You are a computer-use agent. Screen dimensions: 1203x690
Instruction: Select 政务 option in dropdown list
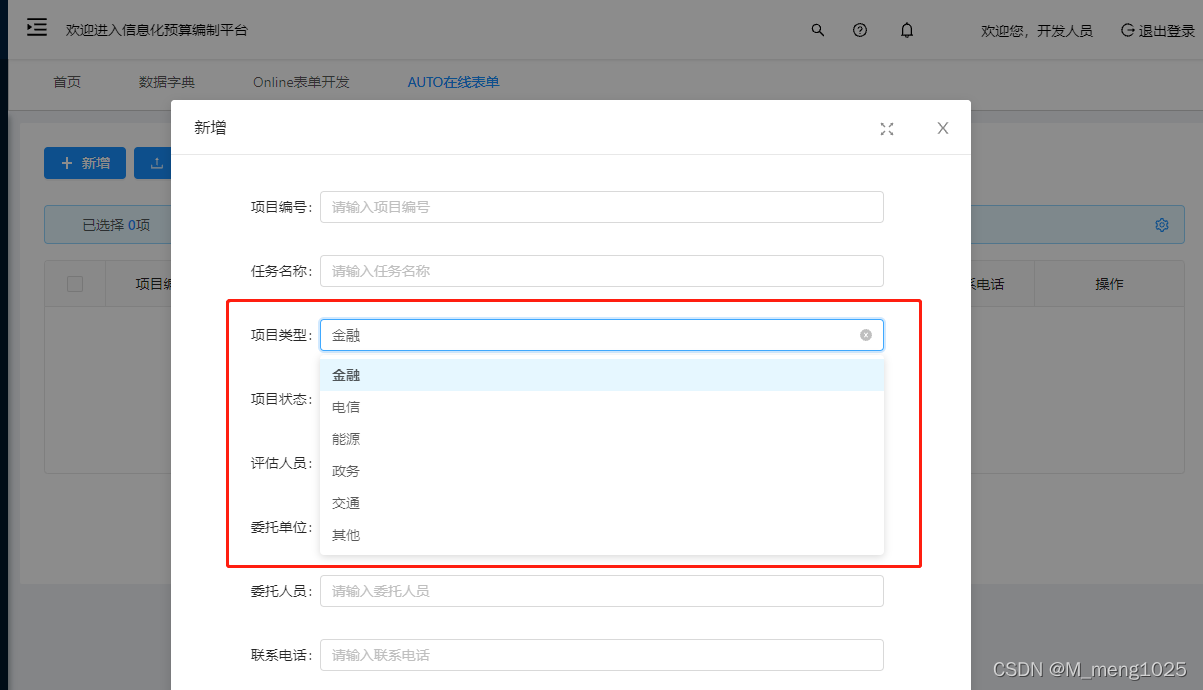coord(602,471)
